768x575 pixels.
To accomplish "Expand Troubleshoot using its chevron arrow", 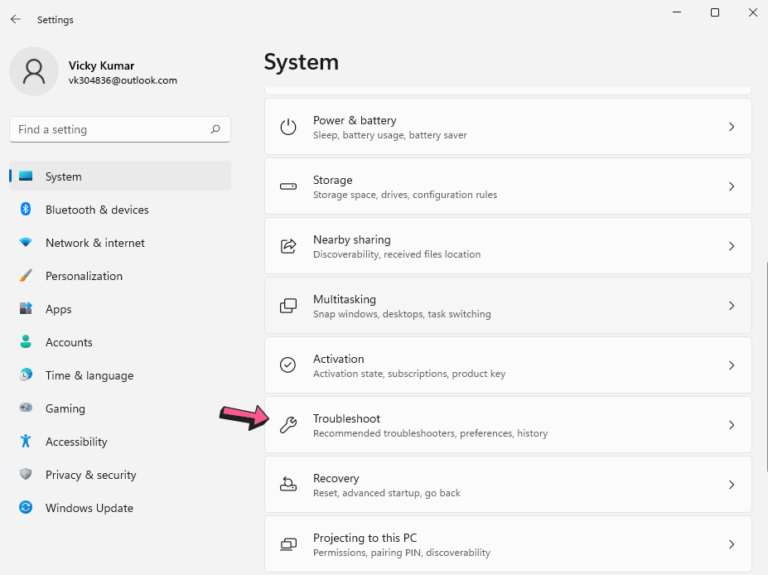I will click(731, 425).
